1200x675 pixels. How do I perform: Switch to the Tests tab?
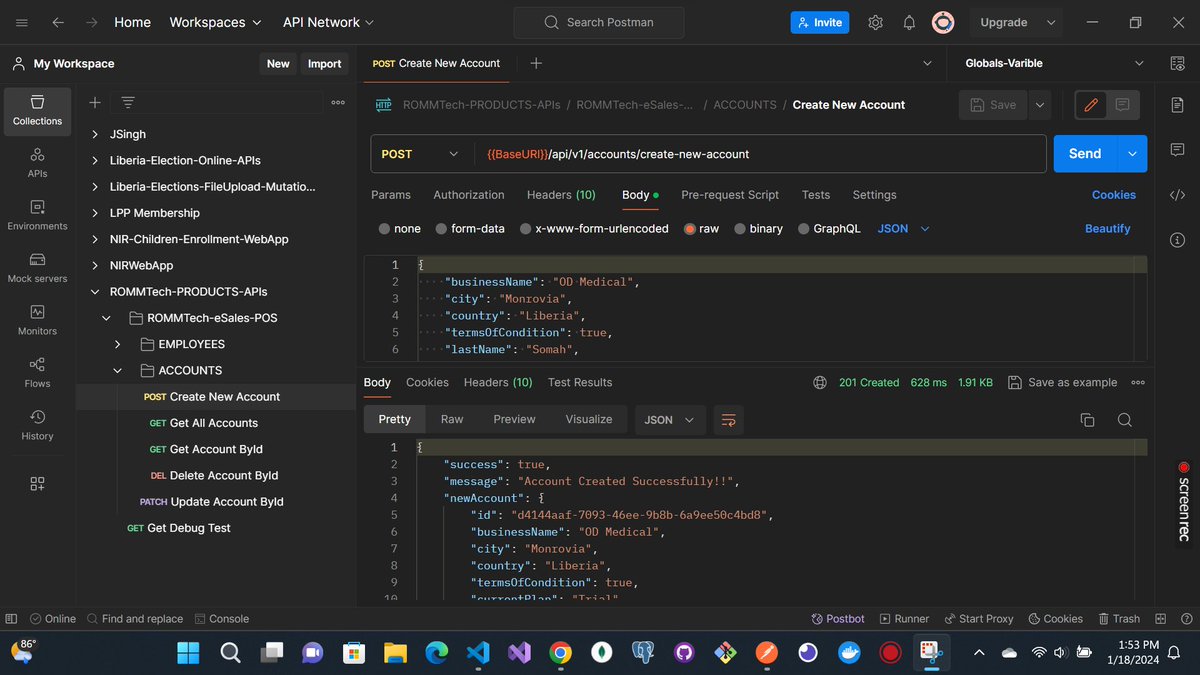[x=816, y=195]
